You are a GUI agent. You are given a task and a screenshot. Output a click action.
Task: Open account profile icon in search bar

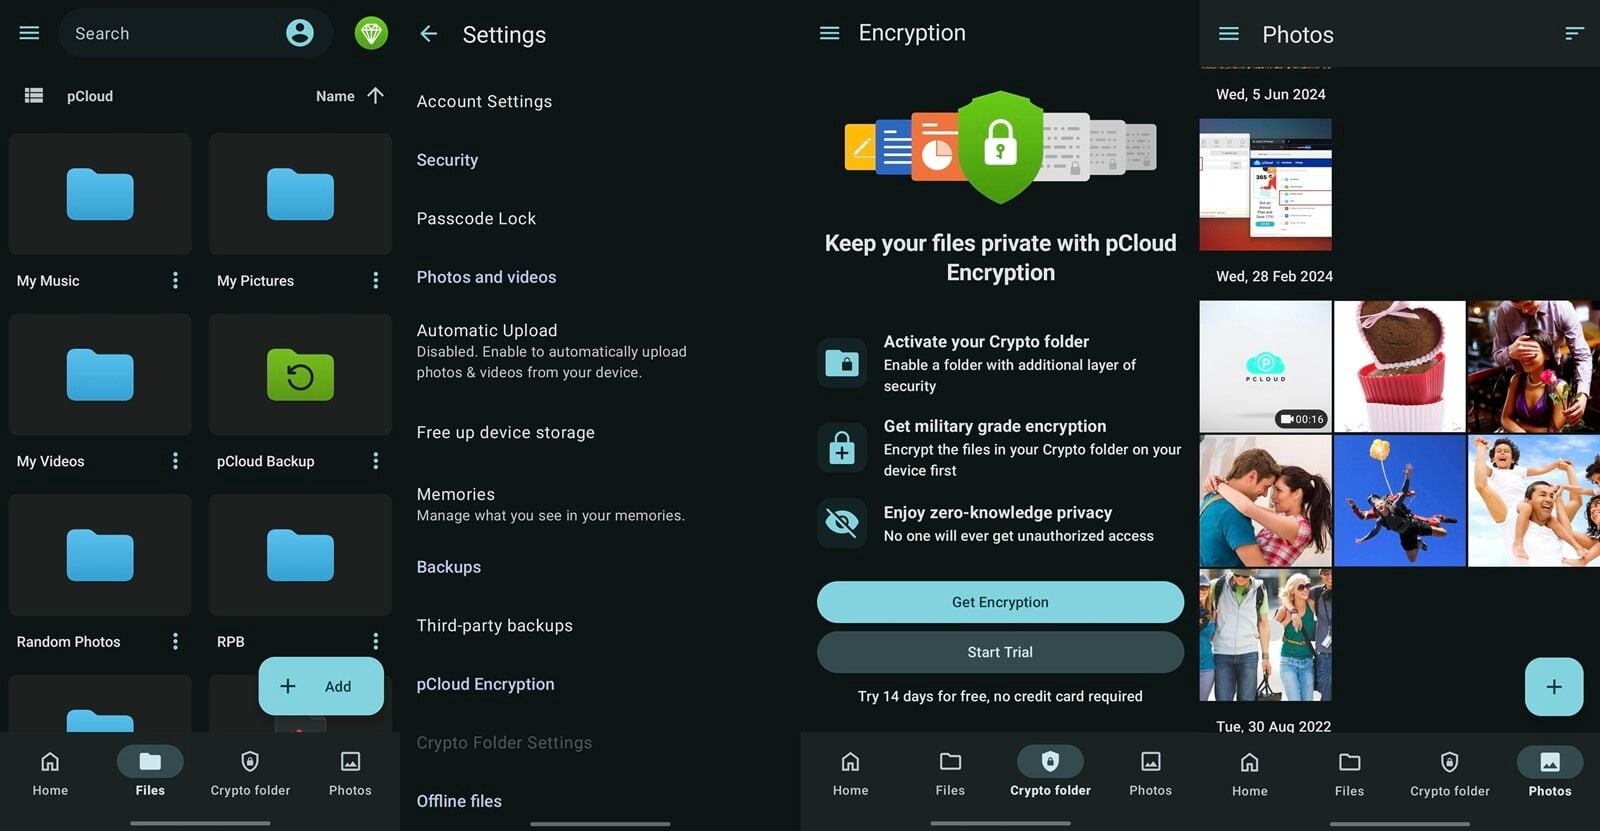click(x=300, y=33)
